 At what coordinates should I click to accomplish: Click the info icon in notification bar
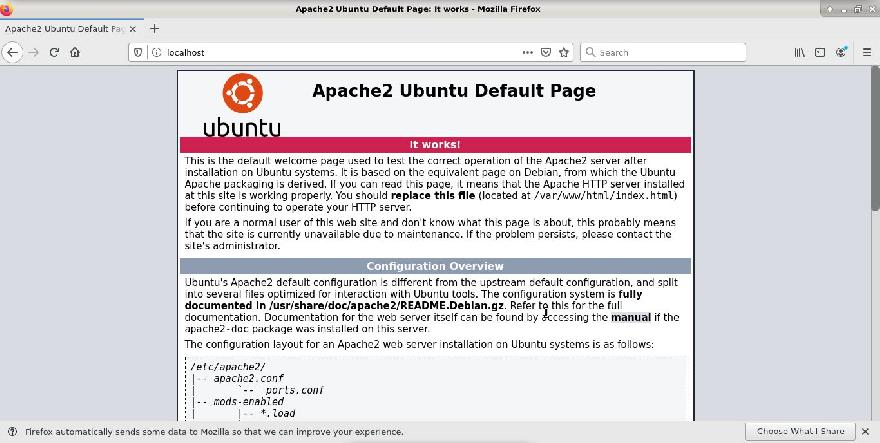12,432
